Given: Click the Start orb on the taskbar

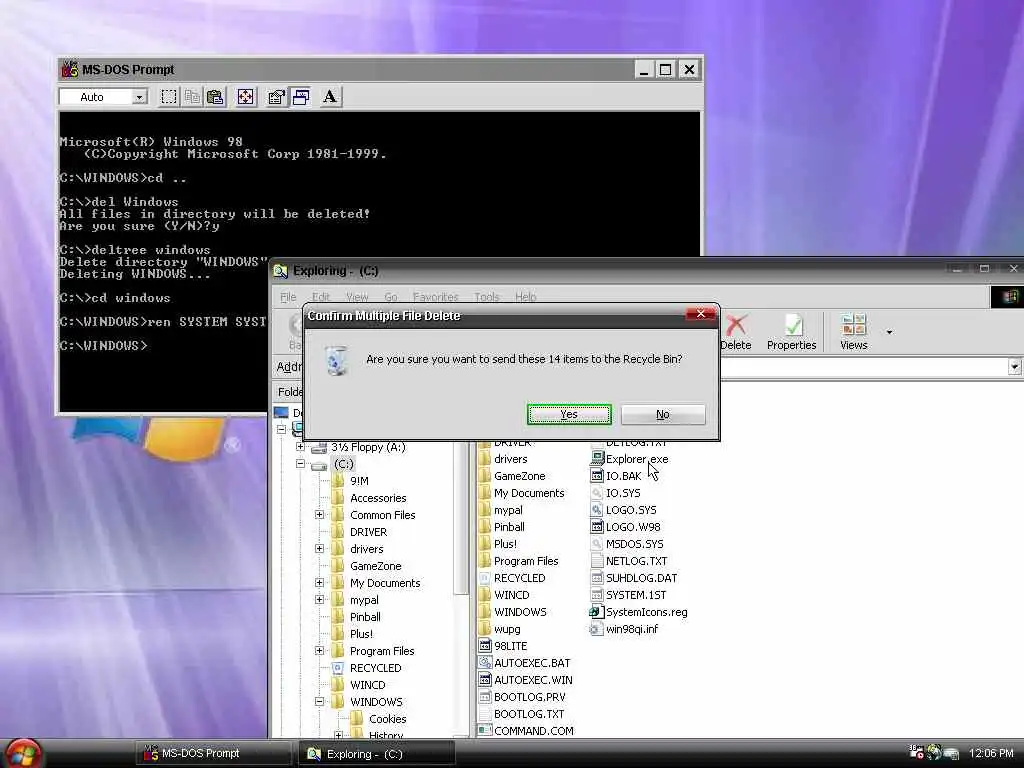Looking at the screenshot, I should point(24,754).
